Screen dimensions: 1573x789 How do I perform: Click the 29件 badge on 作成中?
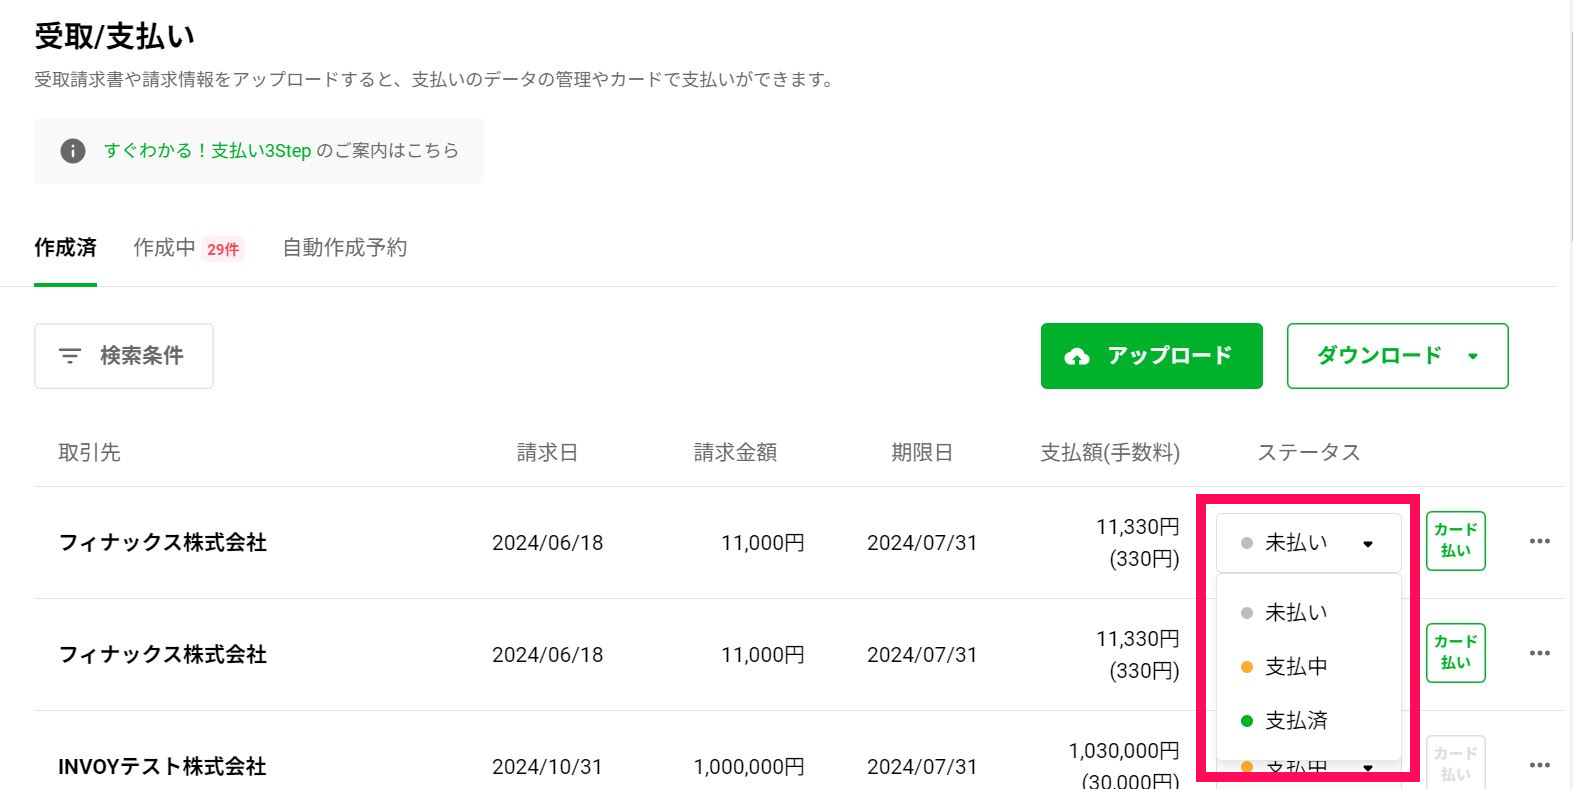(223, 249)
